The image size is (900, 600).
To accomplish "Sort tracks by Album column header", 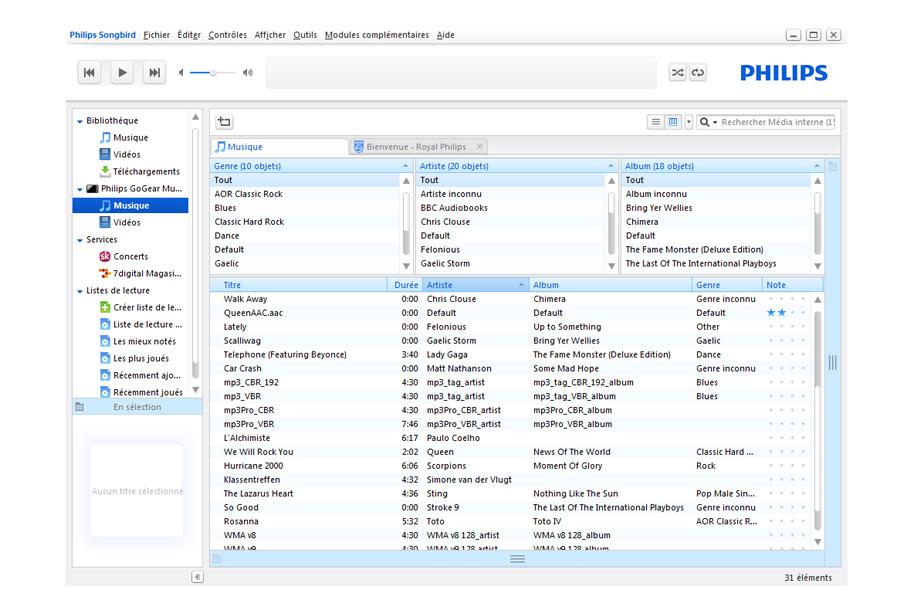I will [x=610, y=285].
